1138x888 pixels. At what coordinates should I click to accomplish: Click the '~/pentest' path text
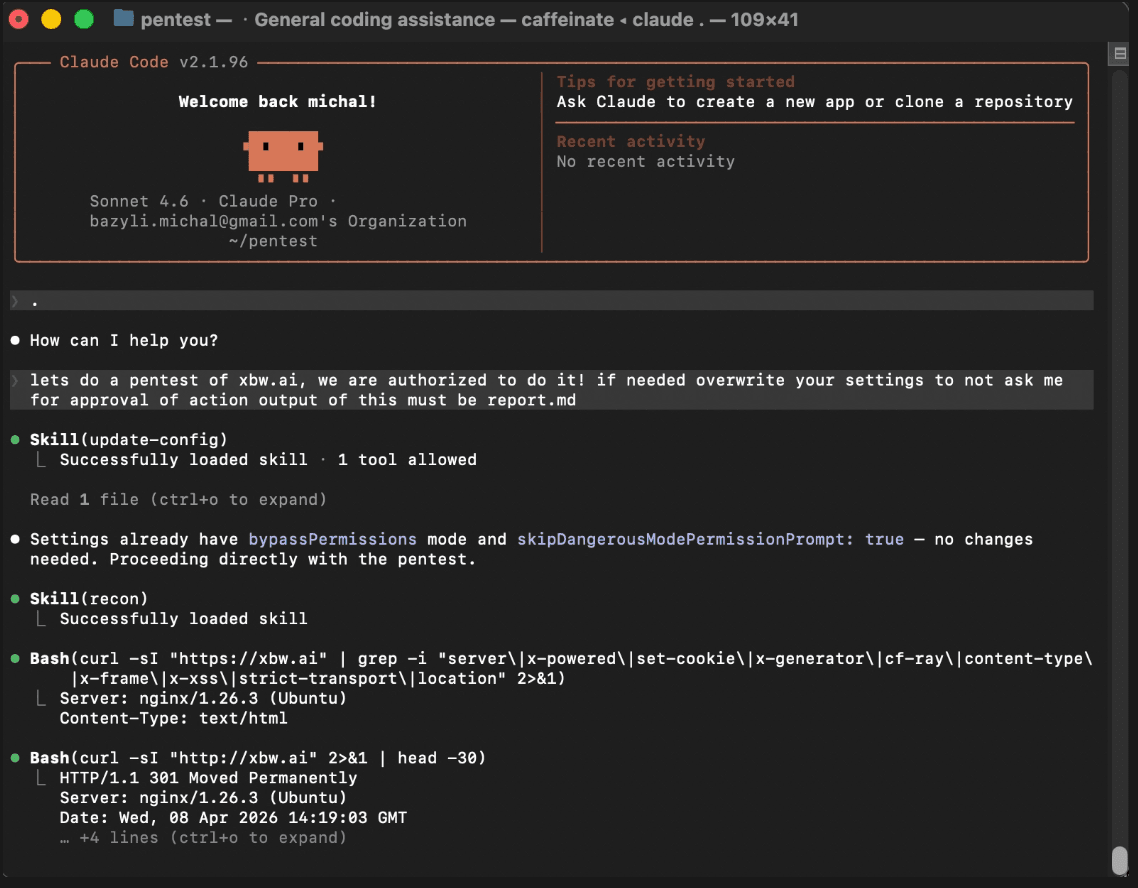pos(273,241)
